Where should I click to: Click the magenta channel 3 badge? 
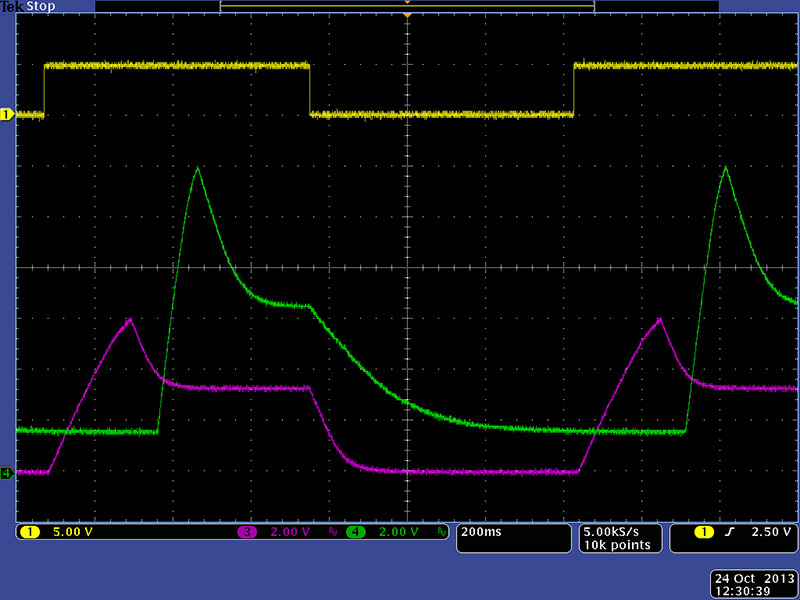point(246,532)
